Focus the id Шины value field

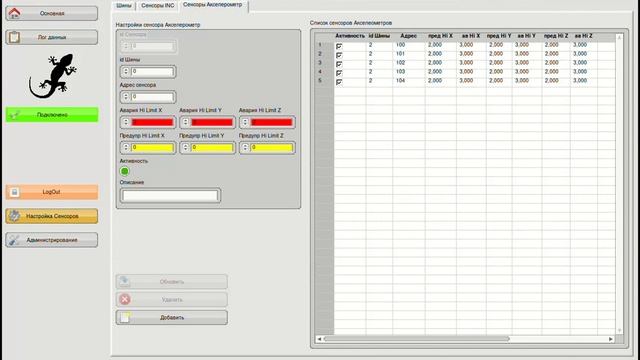[x=152, y=72]
